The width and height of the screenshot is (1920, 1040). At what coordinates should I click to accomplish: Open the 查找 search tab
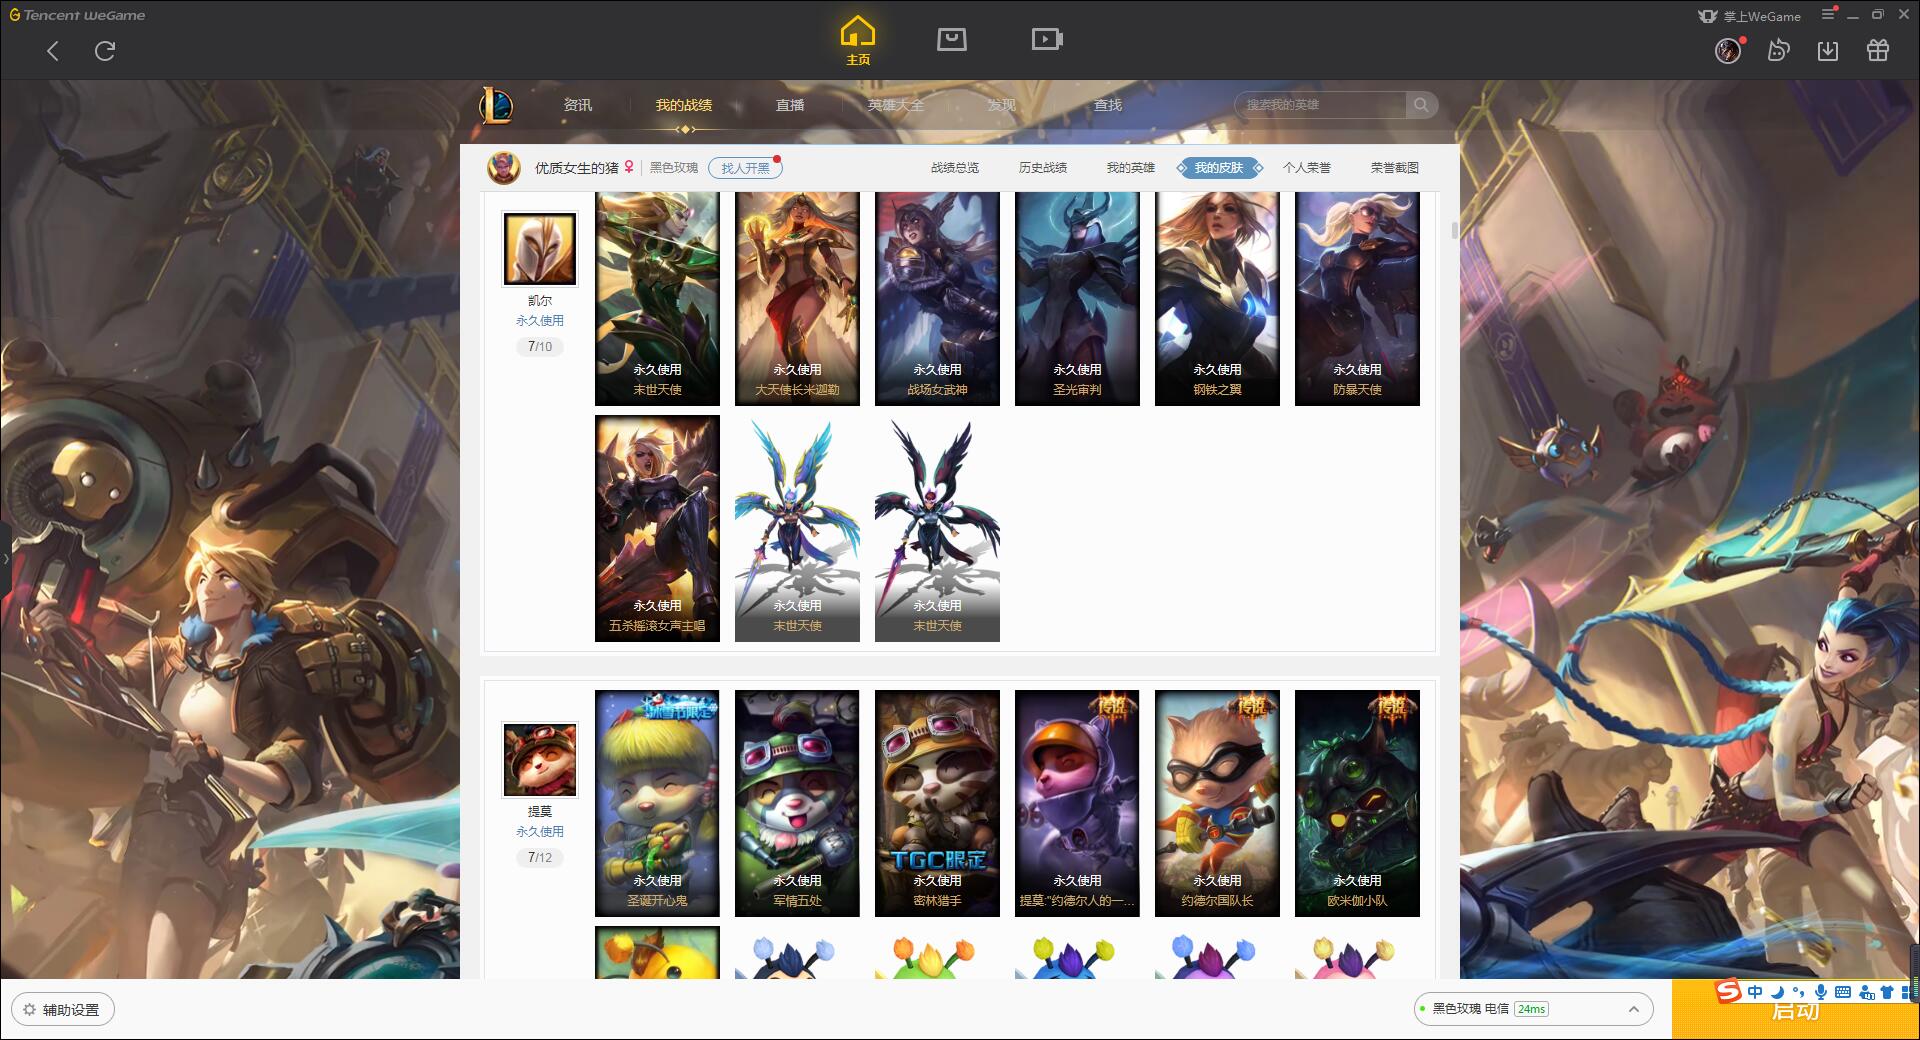(x=1108, y=105)
